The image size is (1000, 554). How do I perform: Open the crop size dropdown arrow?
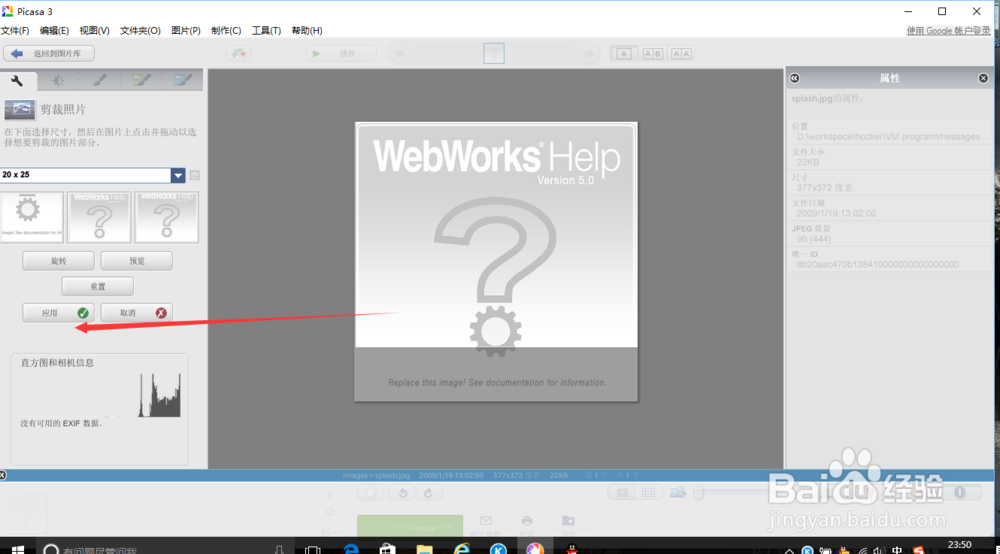178,175
